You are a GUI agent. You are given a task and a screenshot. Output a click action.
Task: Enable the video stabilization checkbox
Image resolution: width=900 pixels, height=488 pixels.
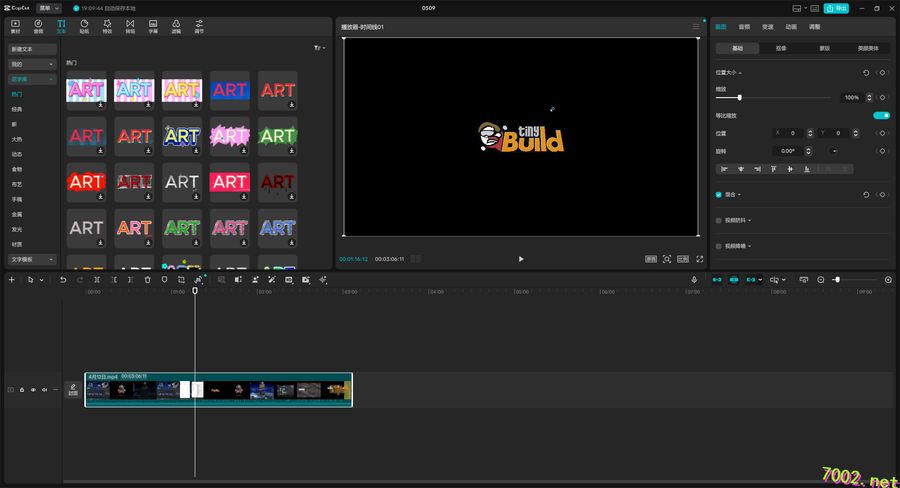click(x=719, y=220)
